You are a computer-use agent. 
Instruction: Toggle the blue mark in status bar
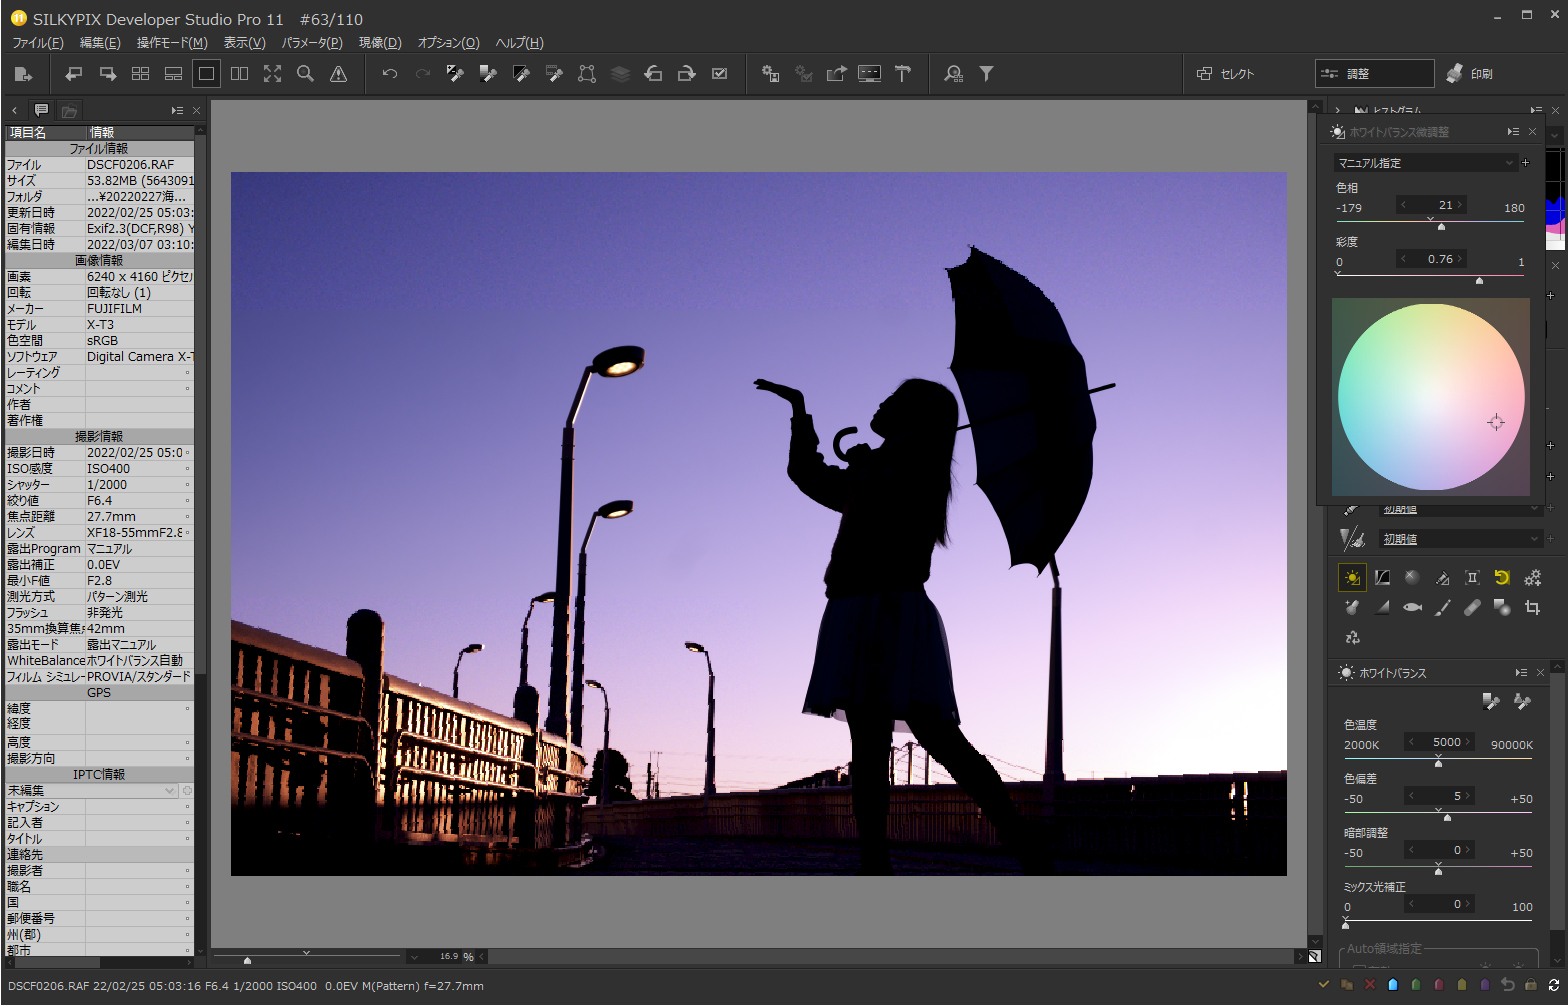click(x=1392, y=985)
